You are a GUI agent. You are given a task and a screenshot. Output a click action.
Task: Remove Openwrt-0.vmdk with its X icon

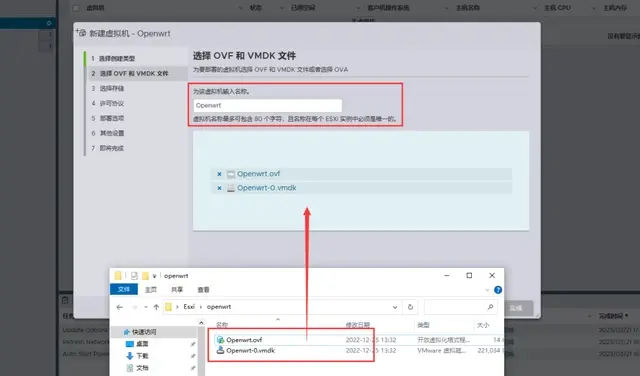click(x=219, y=188)
